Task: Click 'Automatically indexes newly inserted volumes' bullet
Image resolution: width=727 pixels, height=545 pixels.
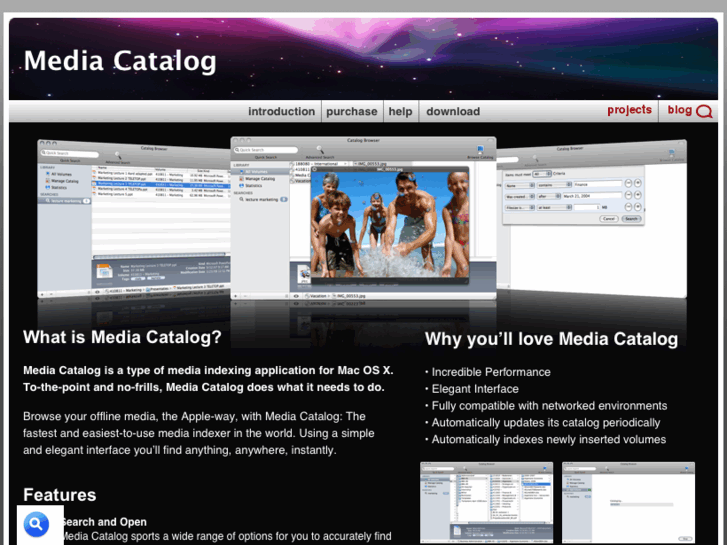Action: click(x=546, y=439)
